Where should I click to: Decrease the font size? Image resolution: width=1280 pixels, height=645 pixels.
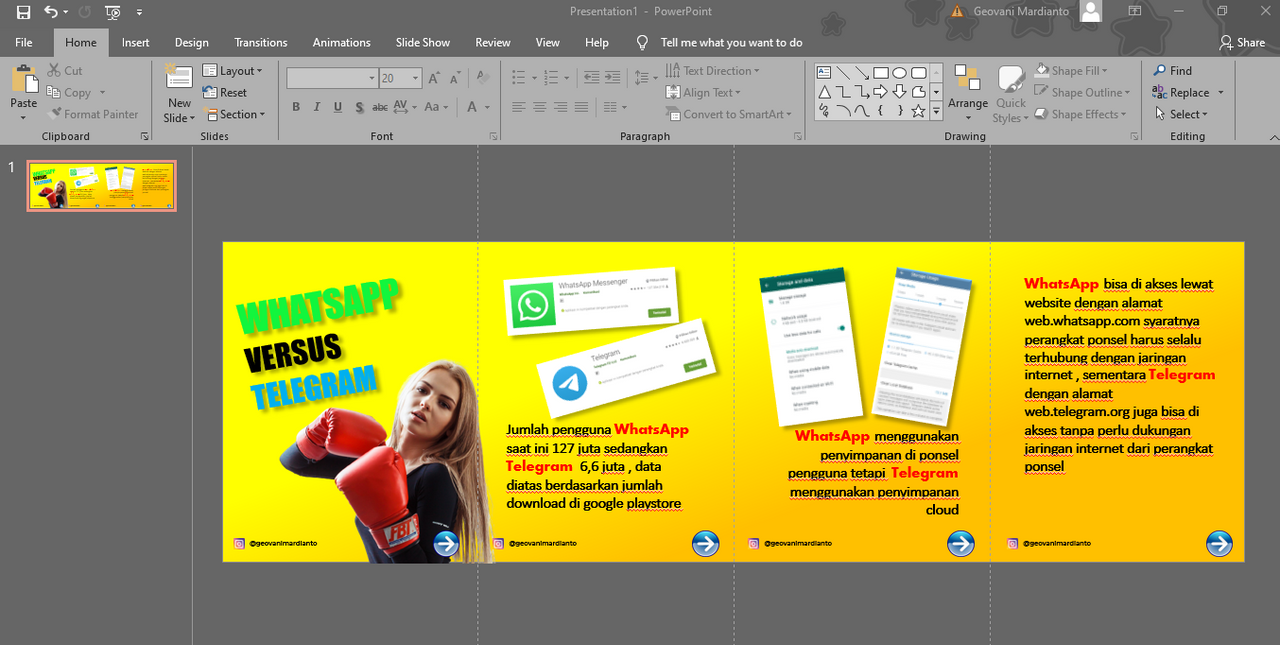[455, 78]
